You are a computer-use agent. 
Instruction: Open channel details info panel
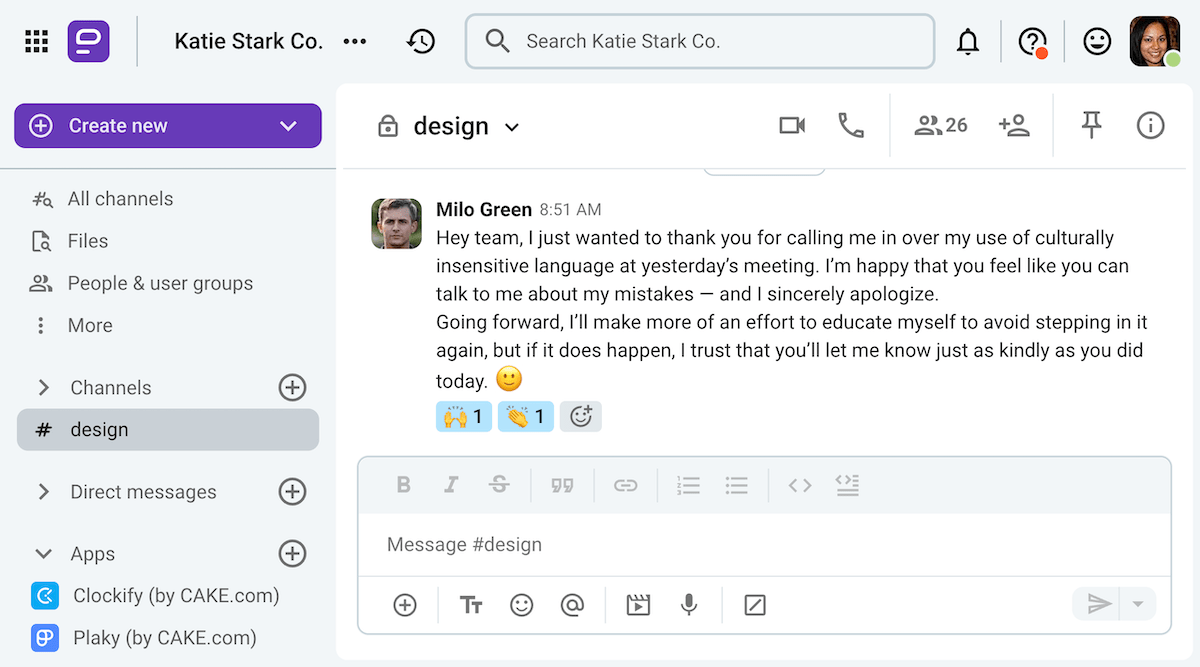click(1150, 125)
